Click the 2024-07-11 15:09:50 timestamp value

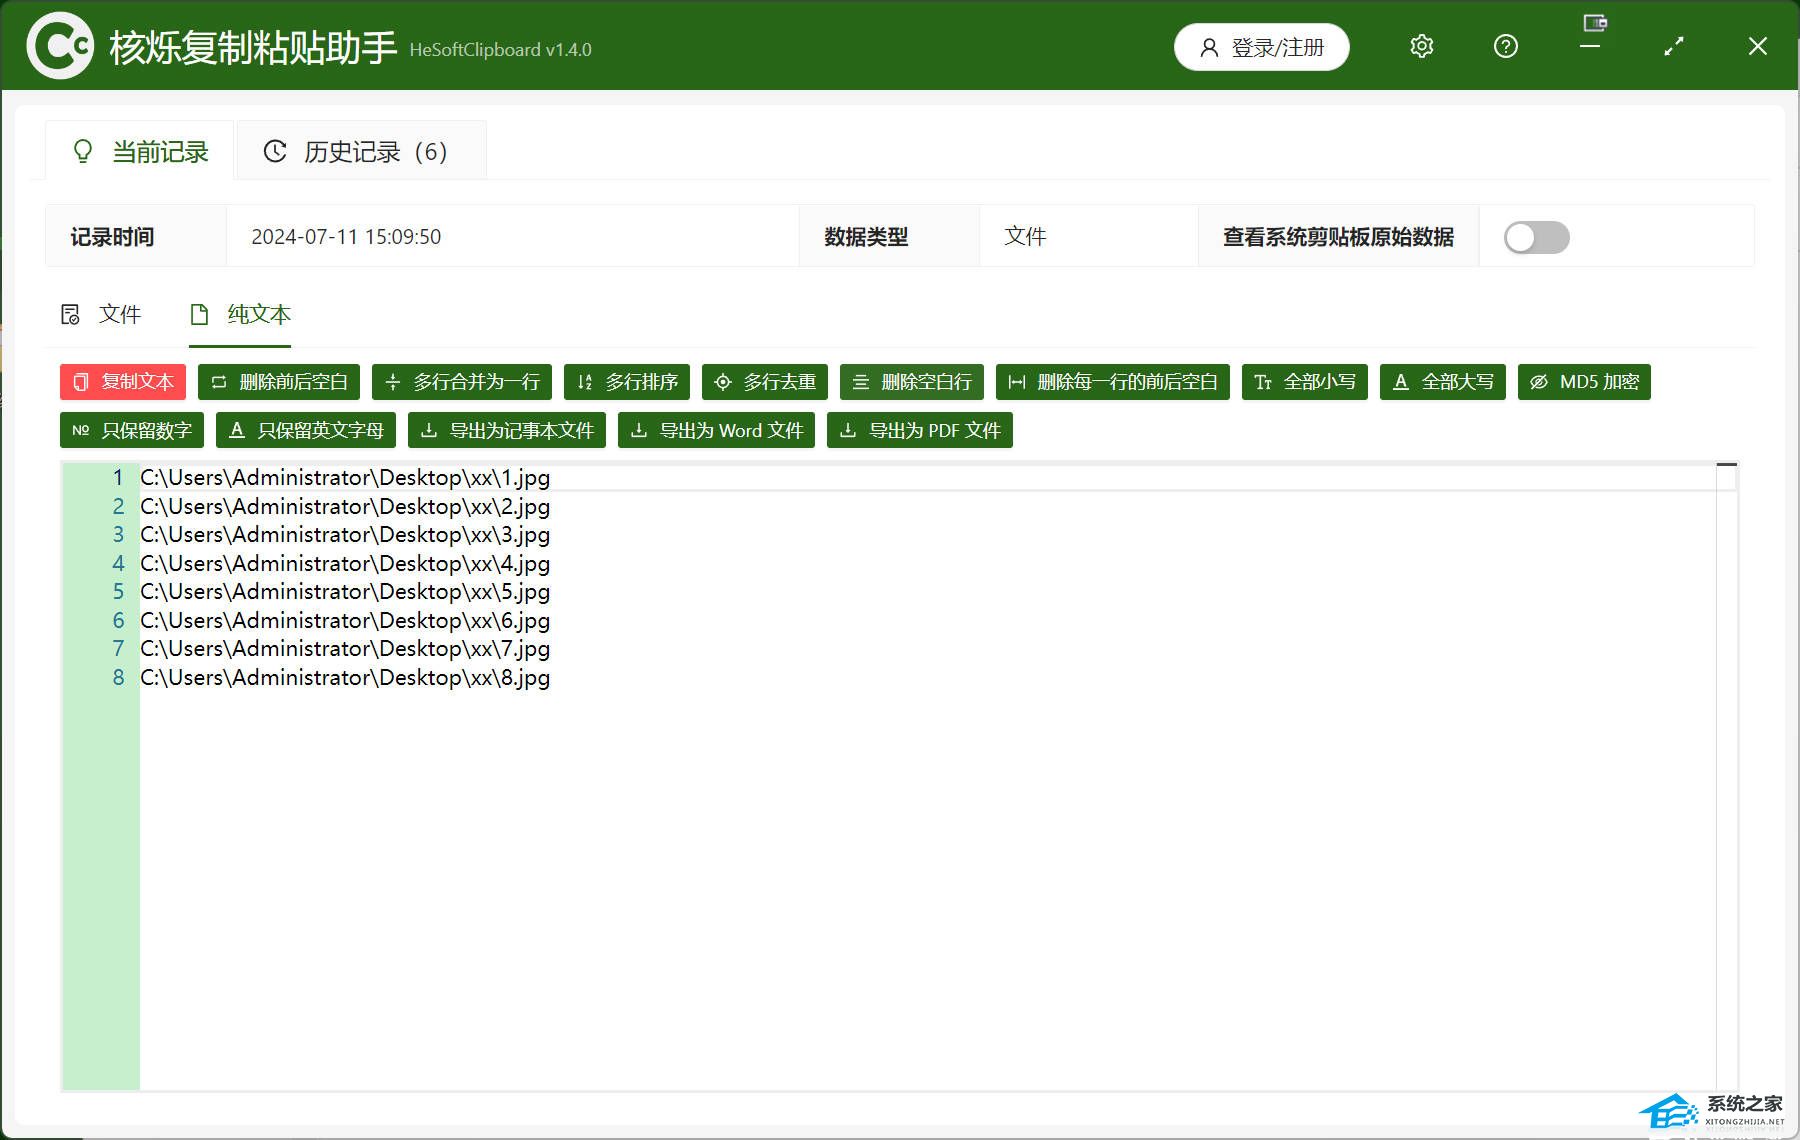pos(346,237)
